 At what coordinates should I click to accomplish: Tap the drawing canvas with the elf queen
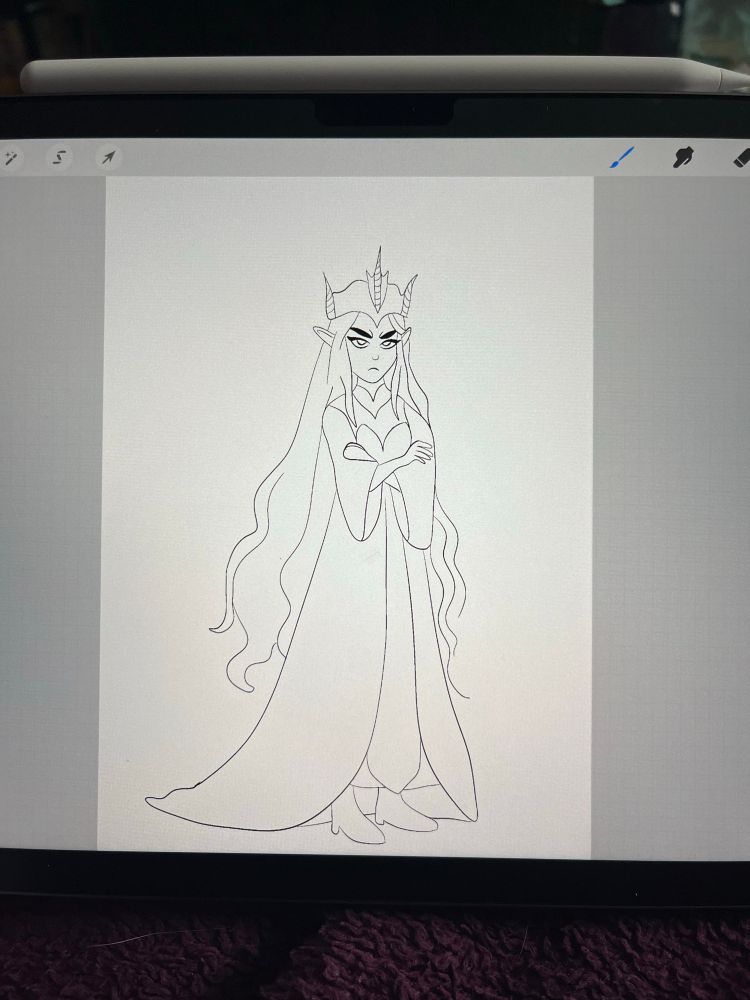tap(346, 517)
